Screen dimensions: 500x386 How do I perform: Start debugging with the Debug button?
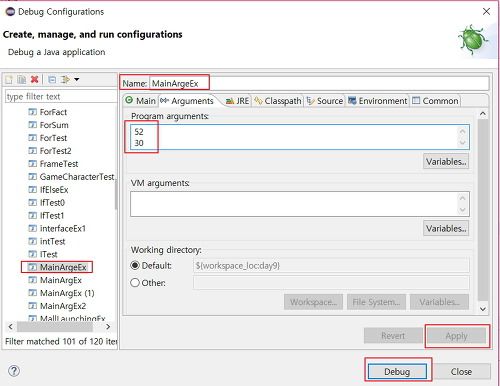coord(397,371)
